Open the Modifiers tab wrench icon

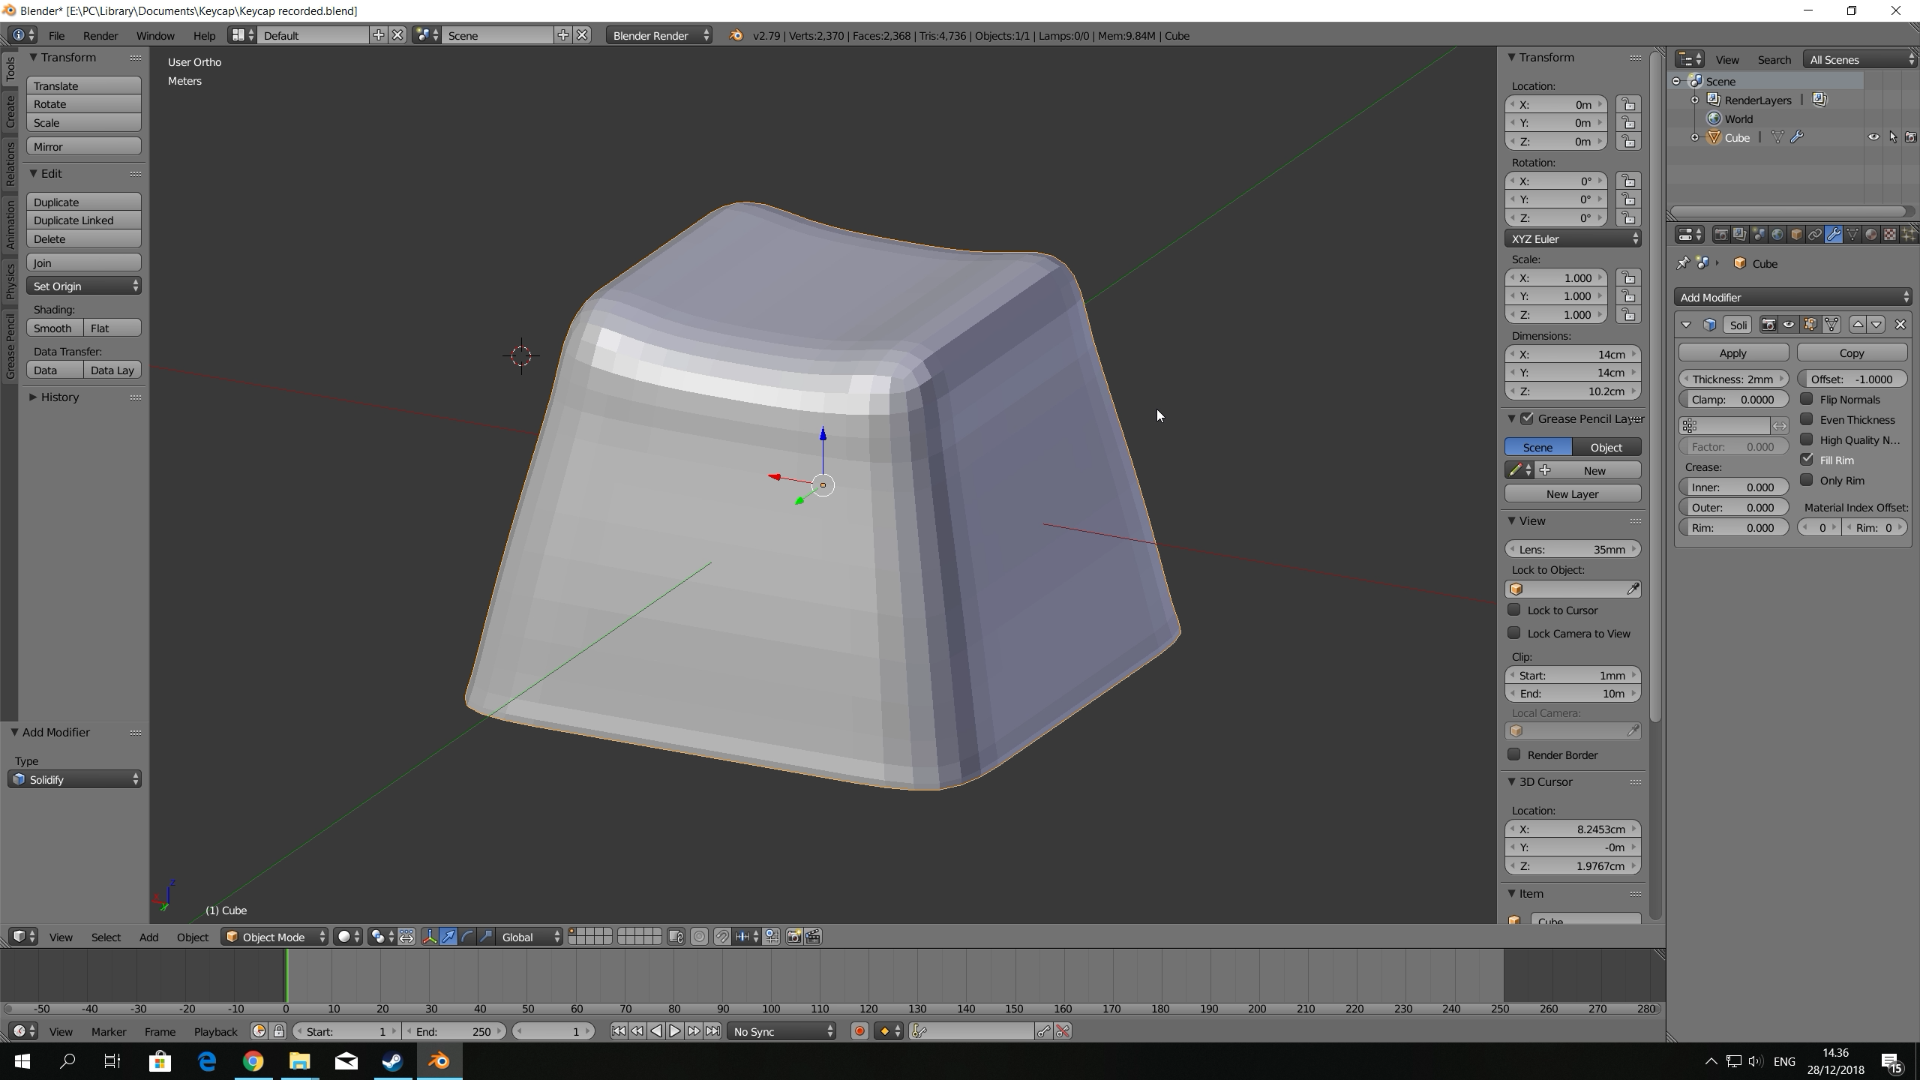pyautogui.click(x=1834, y=234)
